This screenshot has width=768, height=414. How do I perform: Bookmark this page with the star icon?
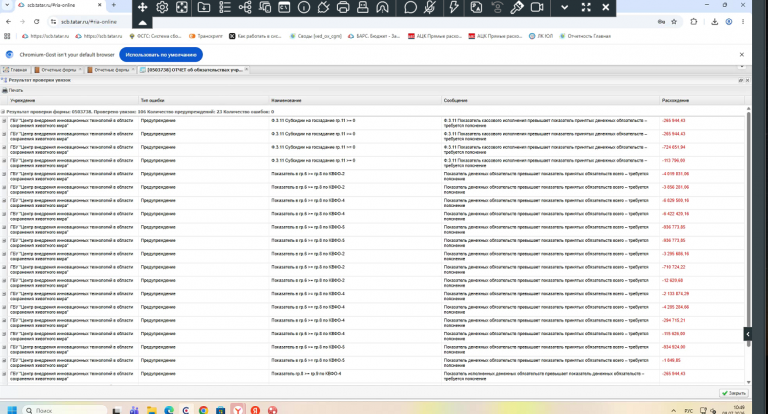pos(674,22)
